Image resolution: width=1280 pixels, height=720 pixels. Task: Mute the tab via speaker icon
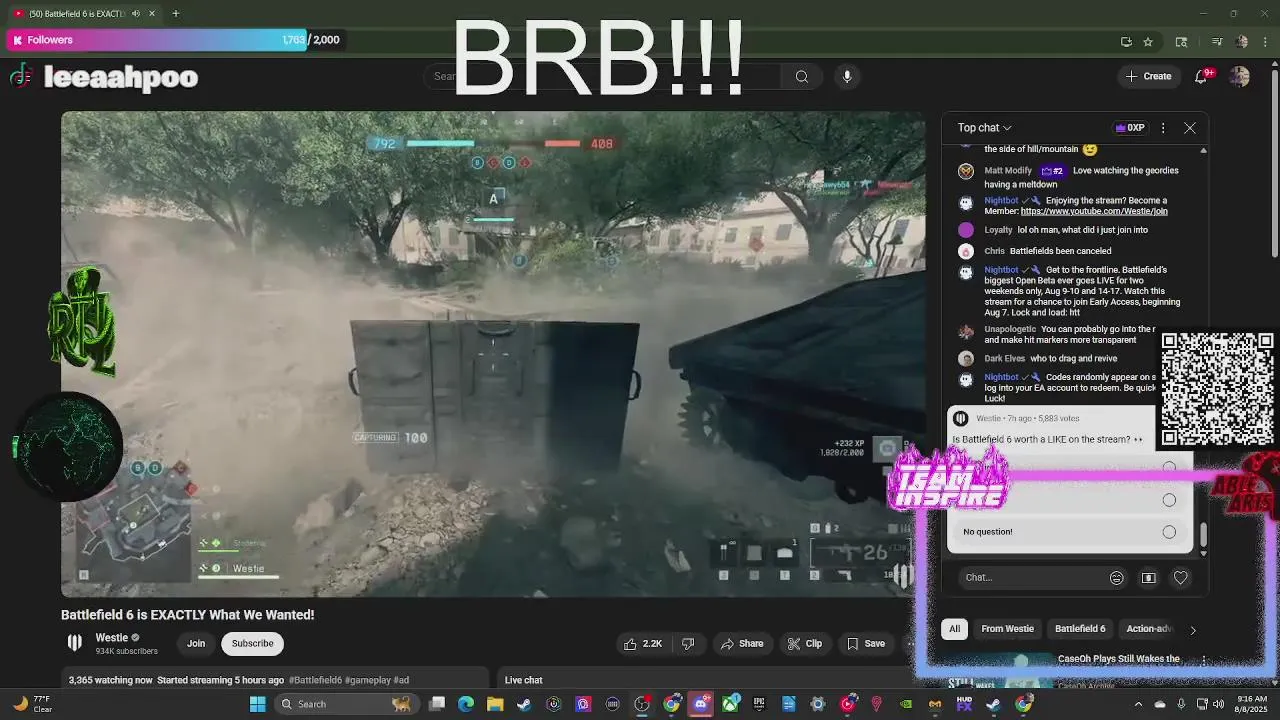point(136,14)
